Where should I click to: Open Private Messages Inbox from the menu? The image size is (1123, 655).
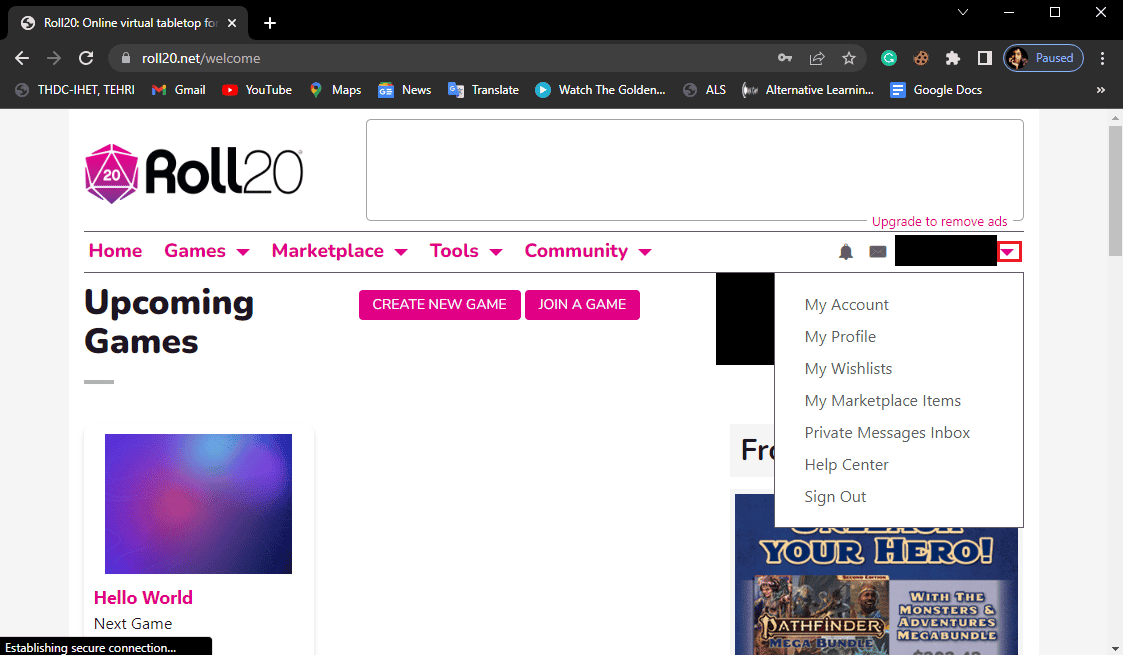887,432
